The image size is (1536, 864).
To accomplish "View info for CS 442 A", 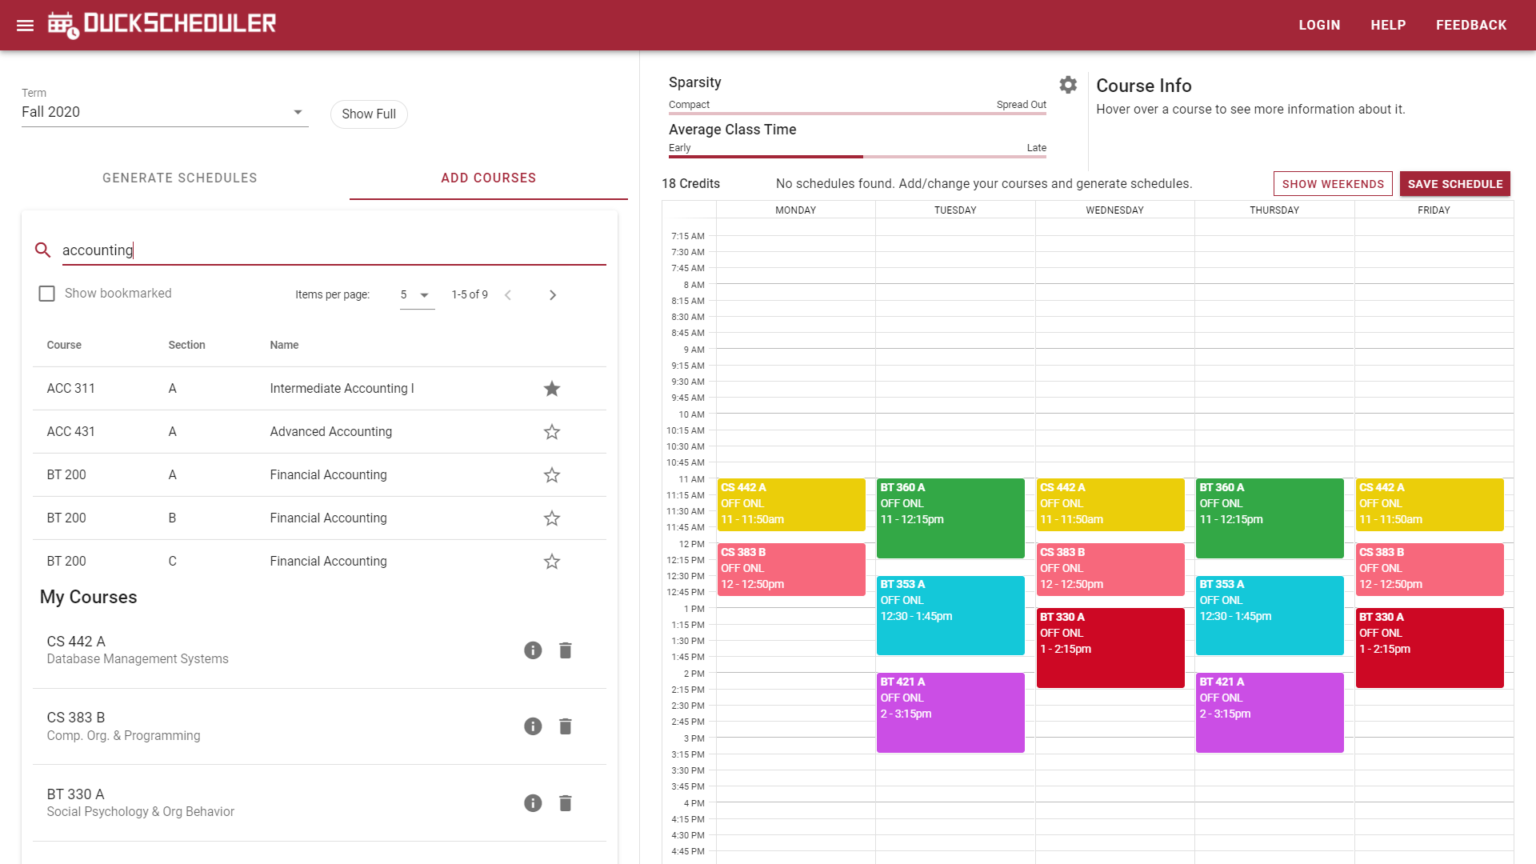I will pyautogui.click(x=532, y=650).
